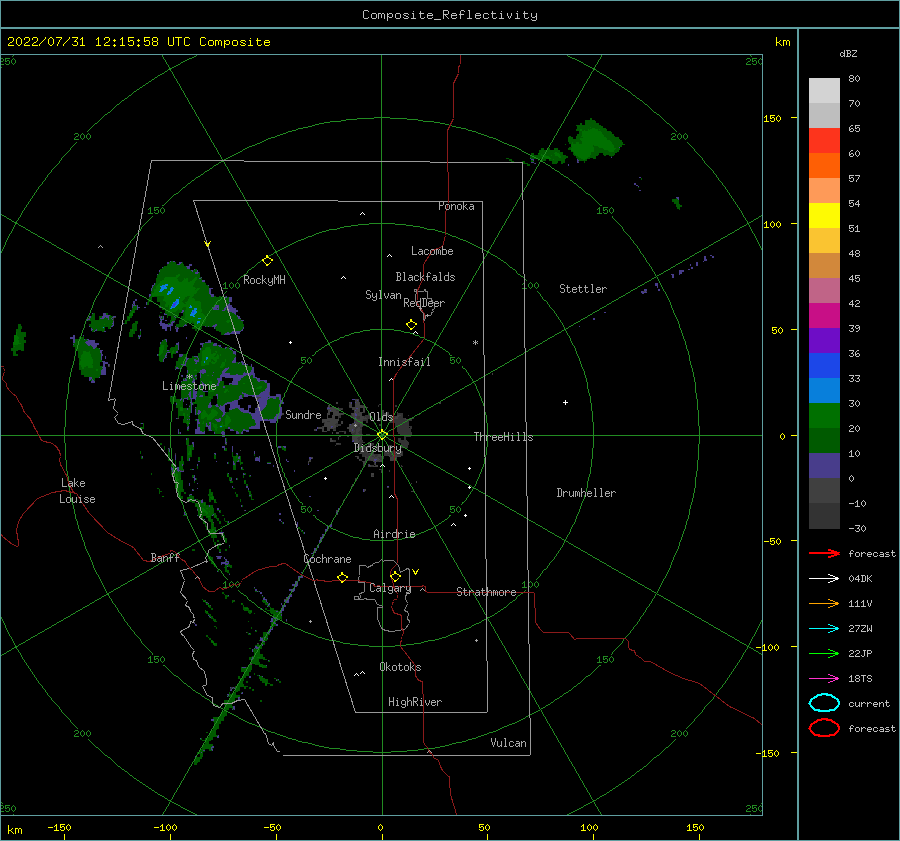Image resolution: width=900 pixels, height=841 pixels.
Task: Click the Composite_Reflectivity title
Action: click(x=450, y=15)
